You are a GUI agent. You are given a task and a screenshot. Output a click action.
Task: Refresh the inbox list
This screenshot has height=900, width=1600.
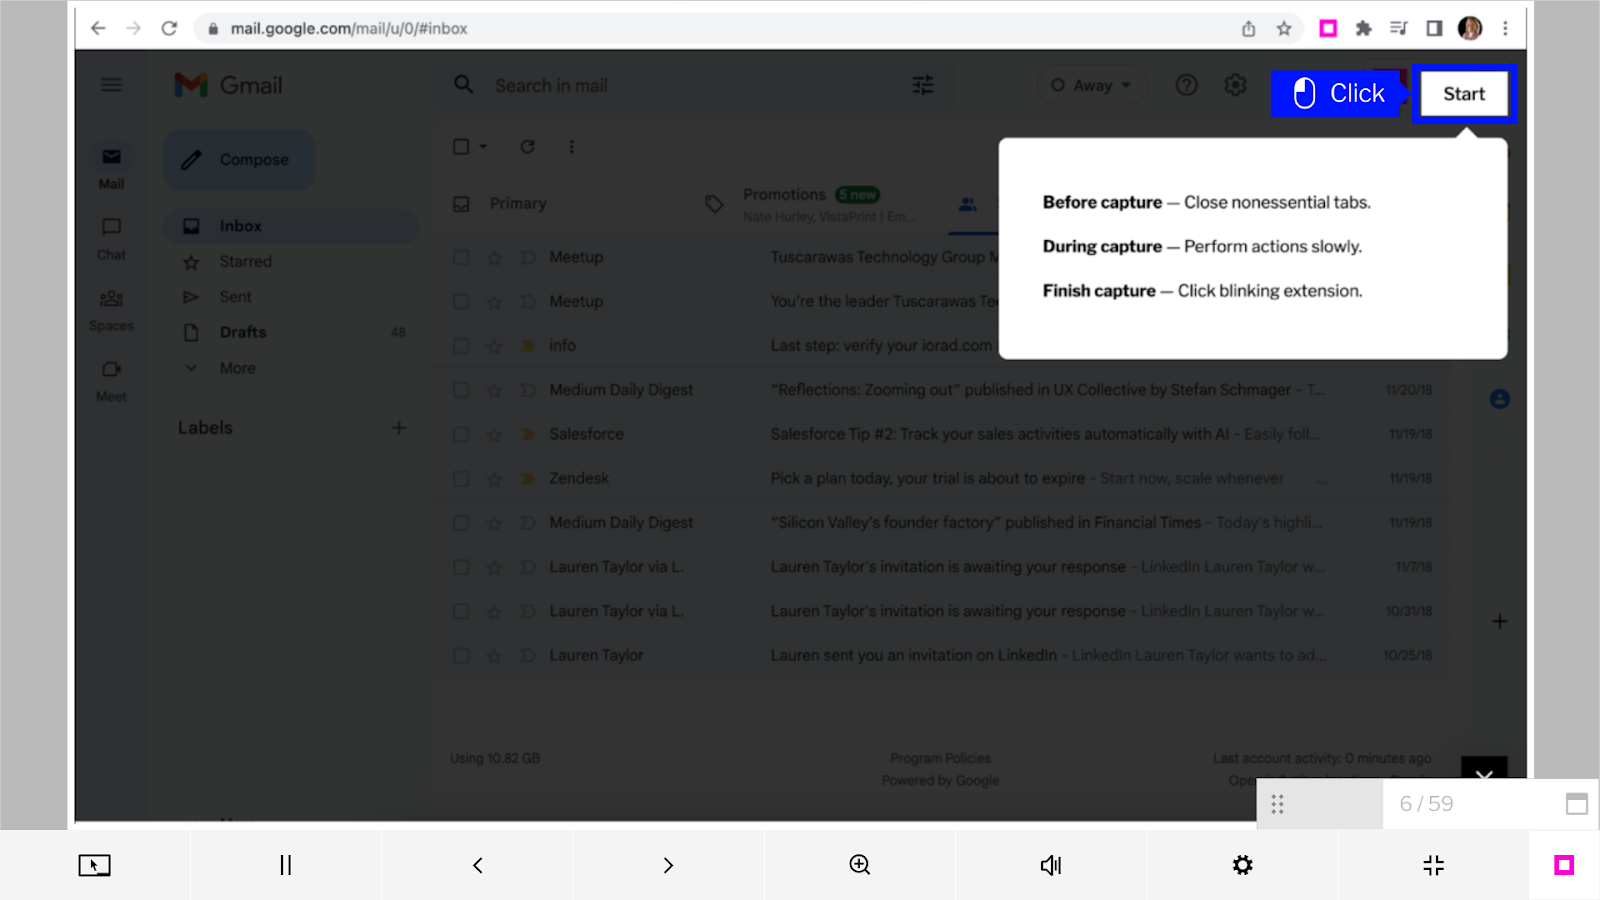point(528,146)
